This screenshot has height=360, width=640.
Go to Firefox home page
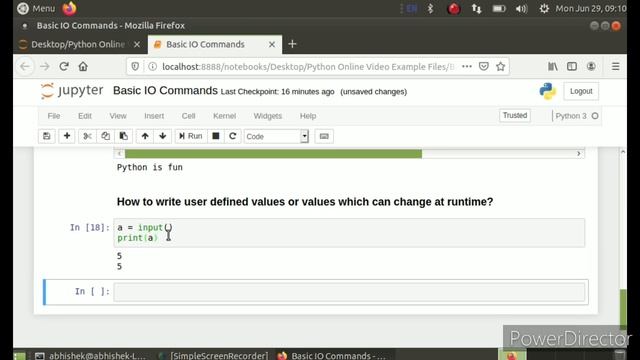[83, 67]
